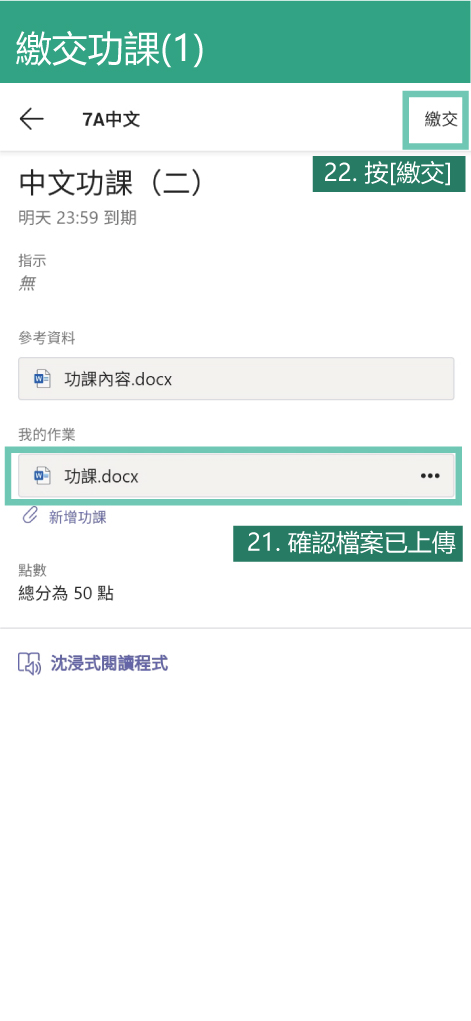Screen dimensions: 471x1021
Task: Click the Word icon of 功課.docx
Action: click(42, 476)
